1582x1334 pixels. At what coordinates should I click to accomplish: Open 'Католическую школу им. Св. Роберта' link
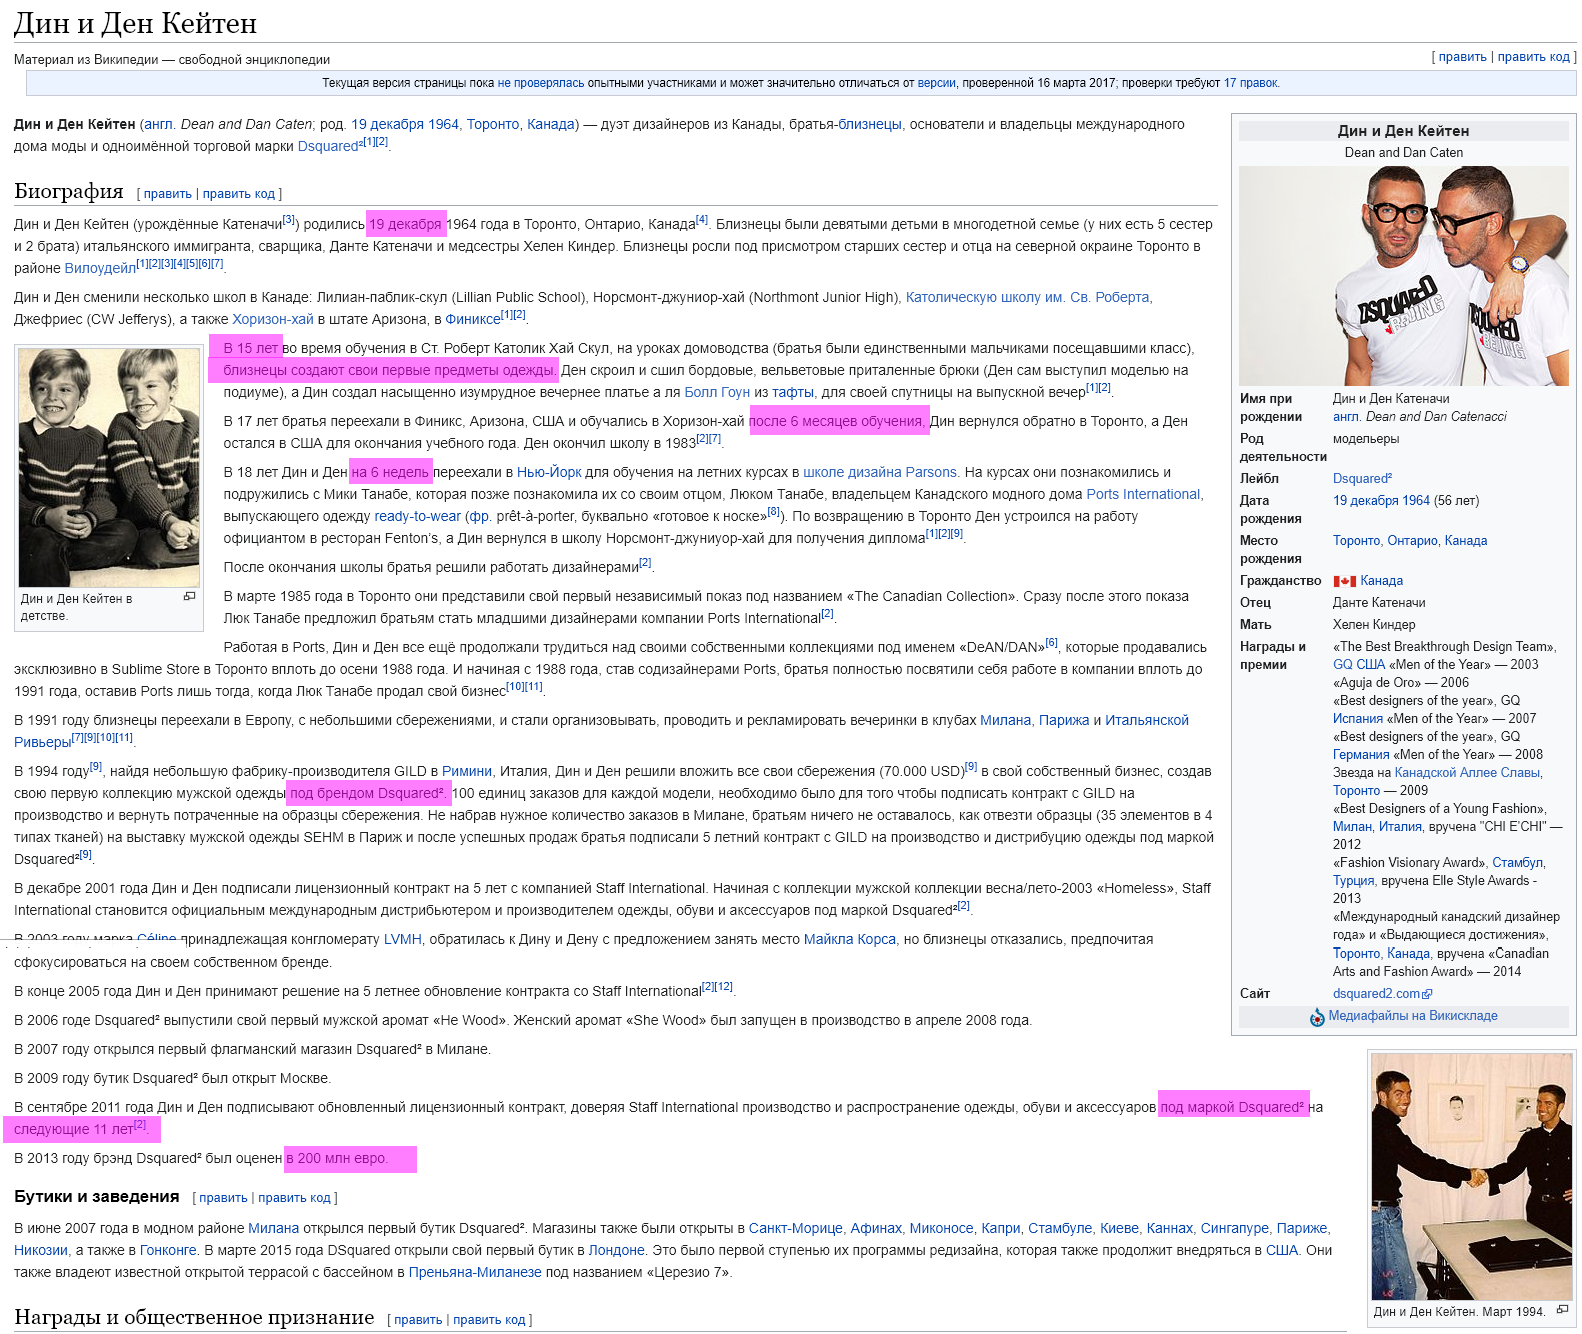pyautogui.click(x=1027, y=298)
